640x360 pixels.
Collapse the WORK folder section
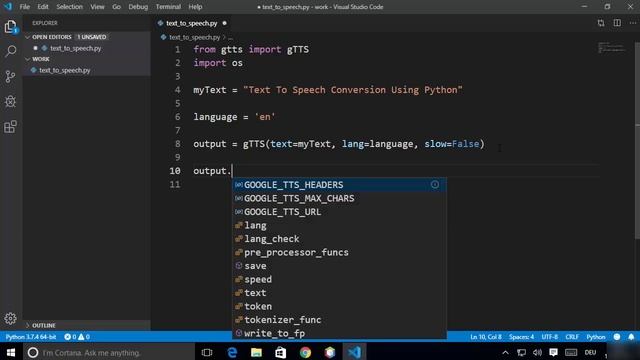(x=87, y=59)
